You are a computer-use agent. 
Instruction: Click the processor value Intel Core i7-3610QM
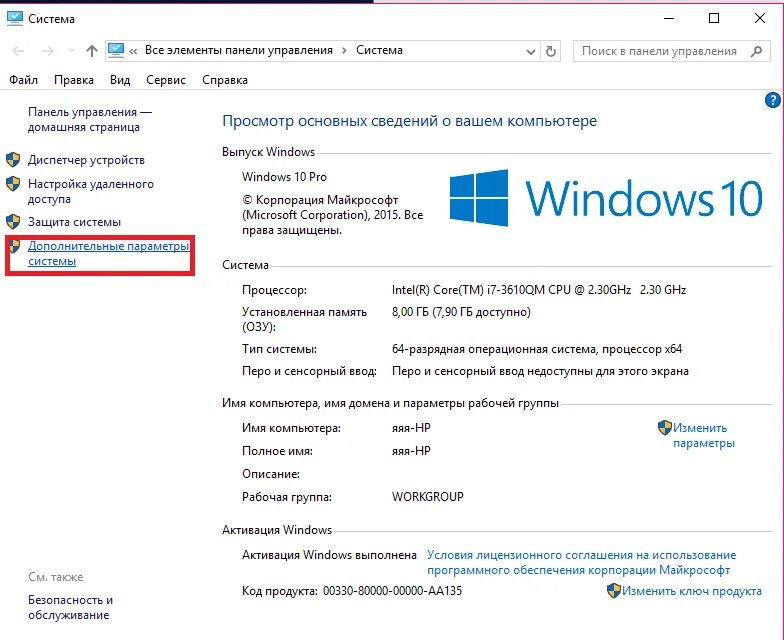[x=538, y=290]
